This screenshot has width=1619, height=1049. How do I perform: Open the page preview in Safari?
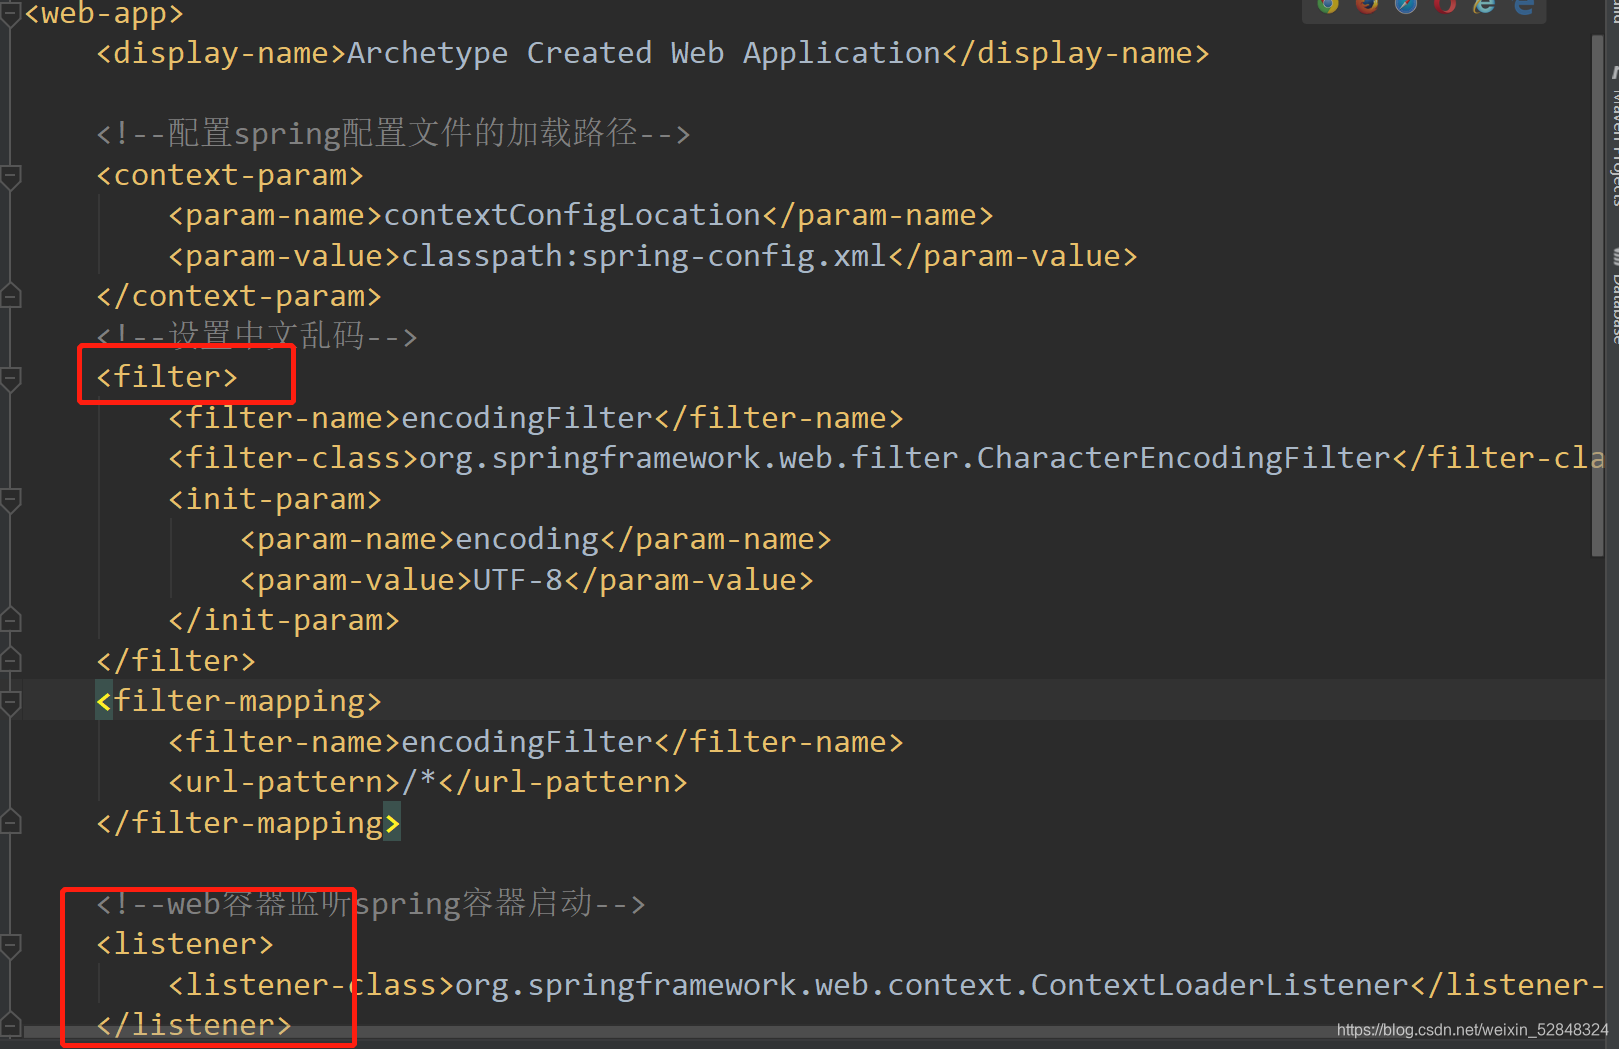[x=1406, y=5]
